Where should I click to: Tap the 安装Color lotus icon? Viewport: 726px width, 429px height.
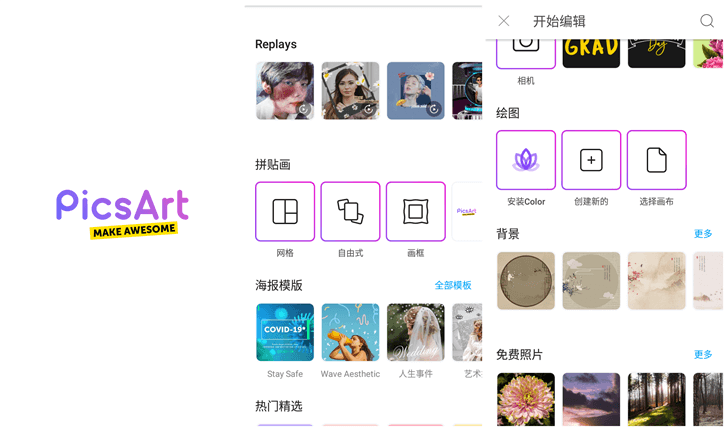[x=526, y=160]
